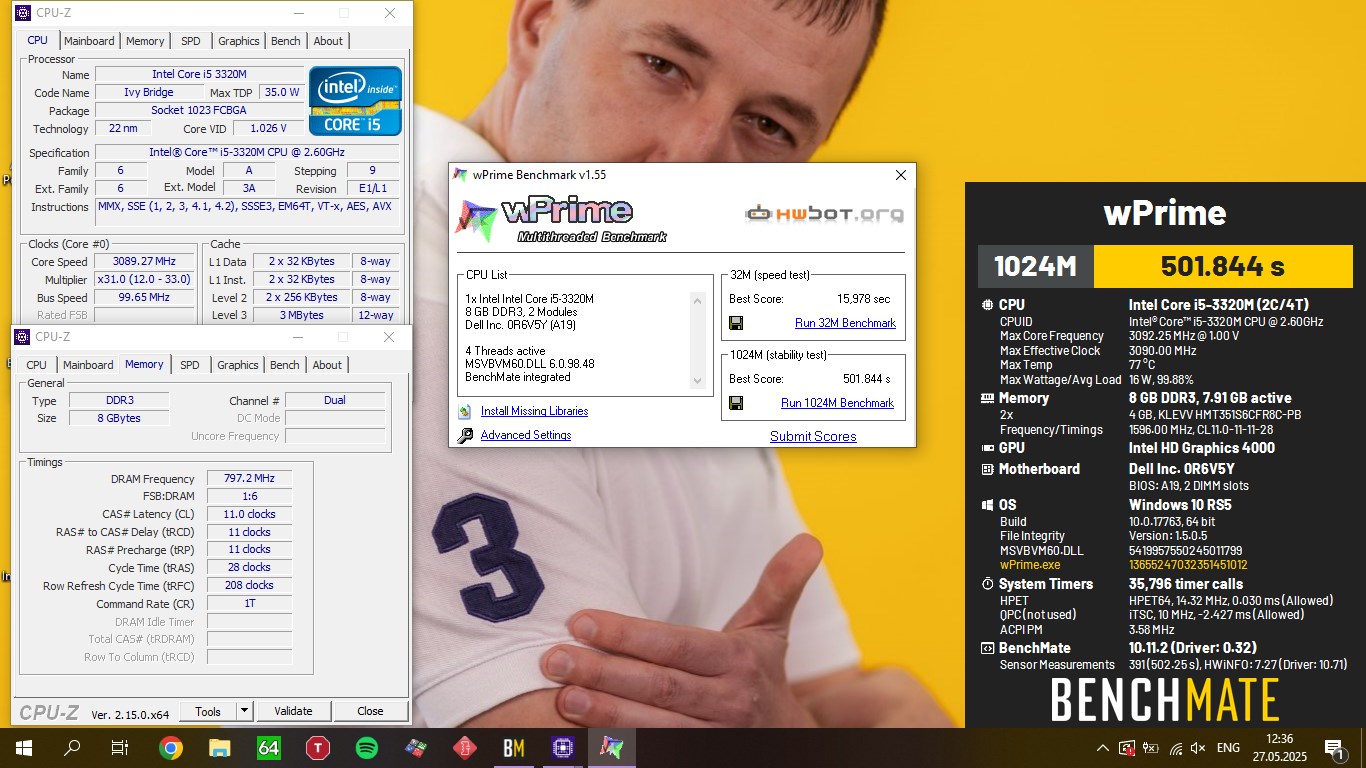Image resolution: width=1366 pixels, height=768 pixels.
Task: Open About tab in top CPU-Z window
Action: point(328,41)
